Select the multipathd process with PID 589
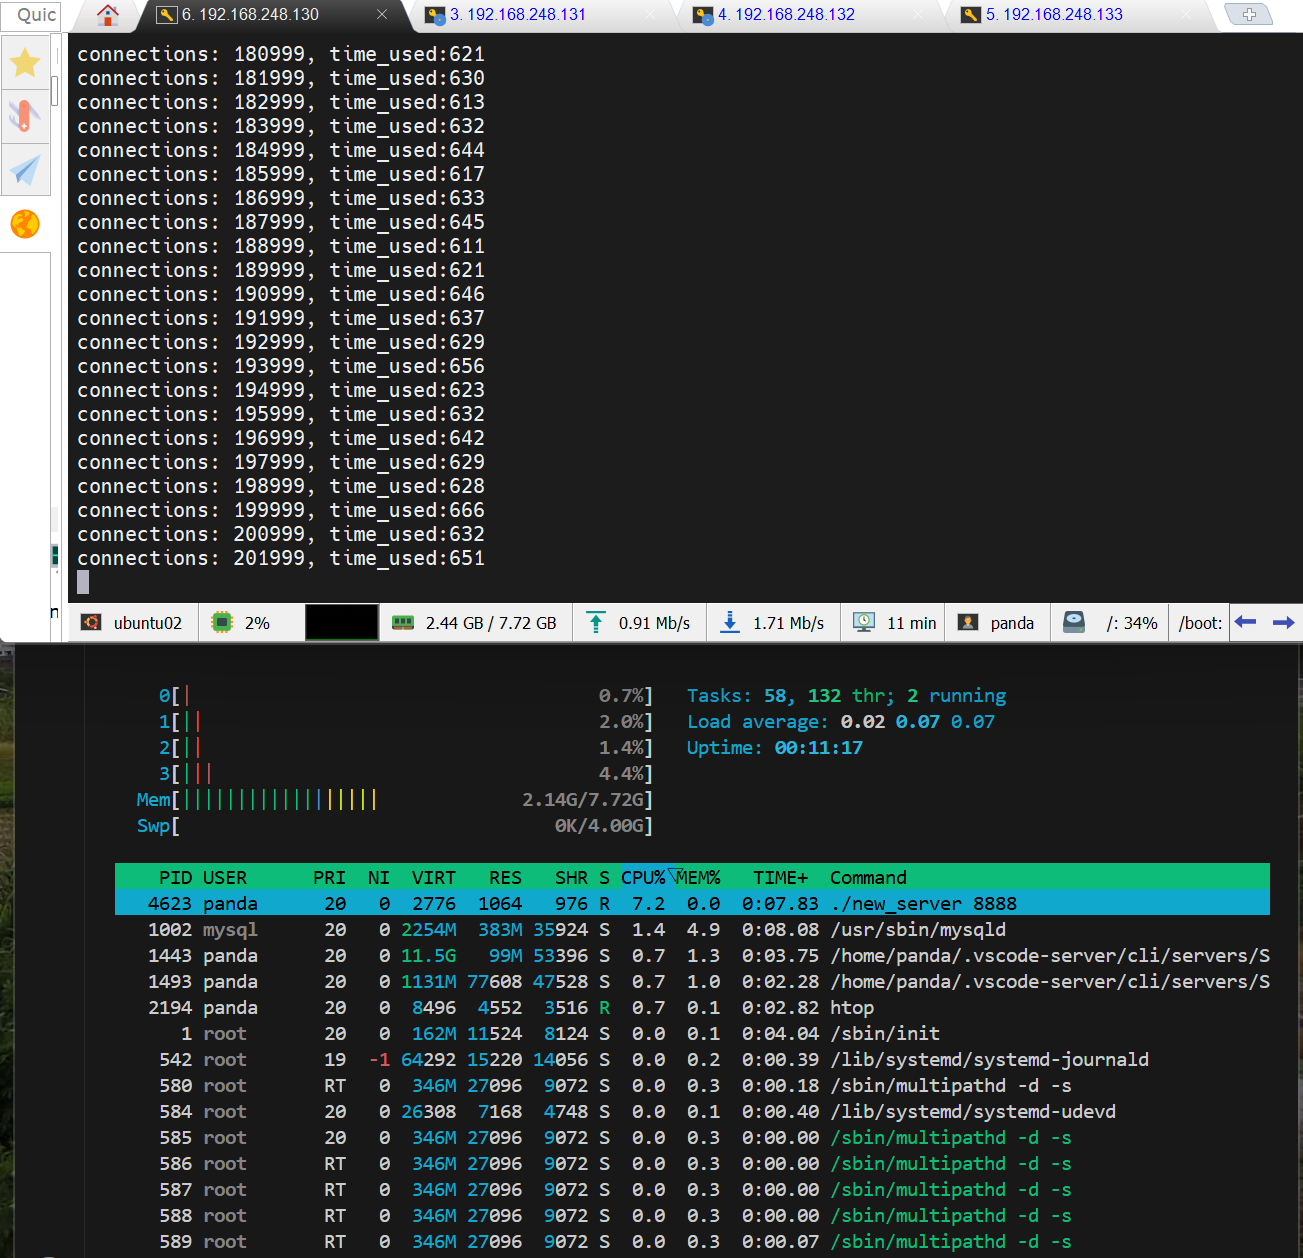 (x=692, y=1241)
